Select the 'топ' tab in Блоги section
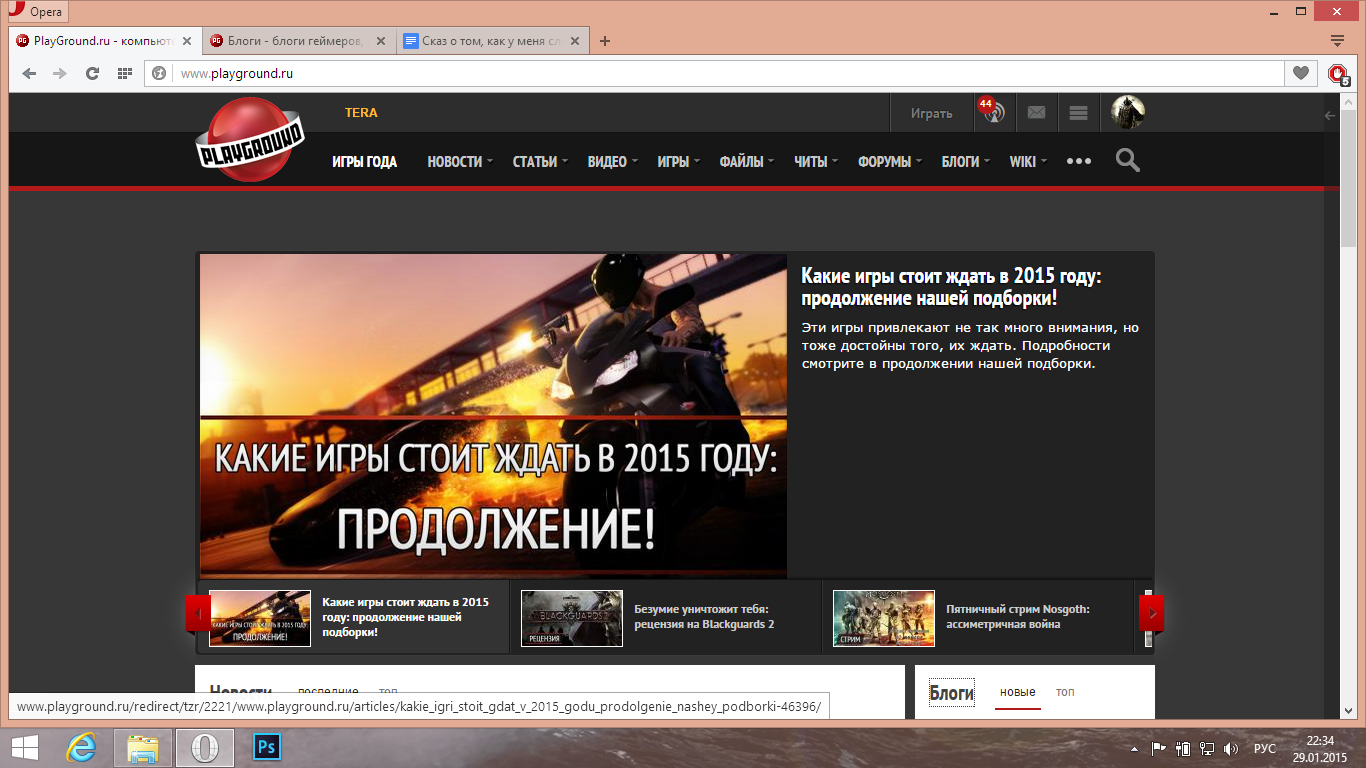 click(1065, 693)
